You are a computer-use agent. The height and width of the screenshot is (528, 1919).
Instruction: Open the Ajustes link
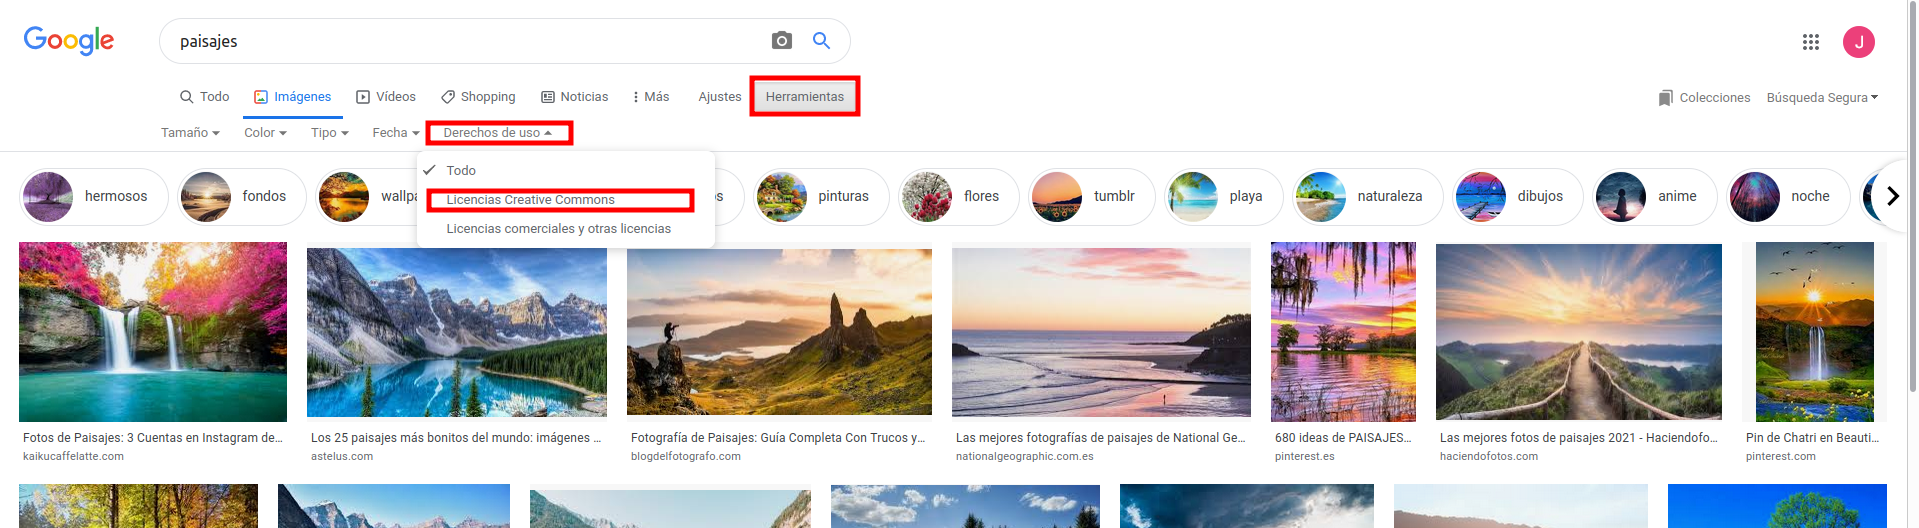pos(719,97)
